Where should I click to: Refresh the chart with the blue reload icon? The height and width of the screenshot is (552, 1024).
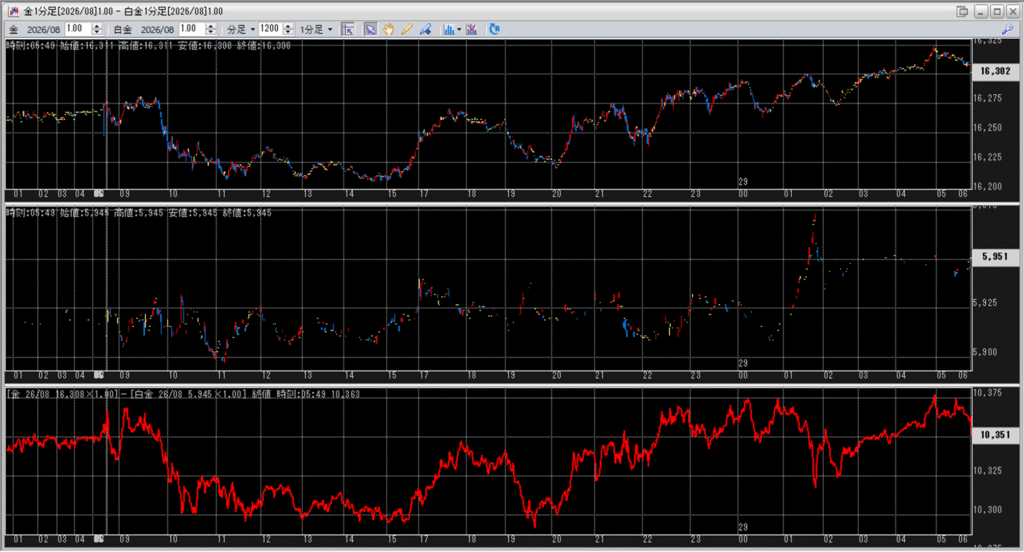pyautogui.click(x=494, y=29)
